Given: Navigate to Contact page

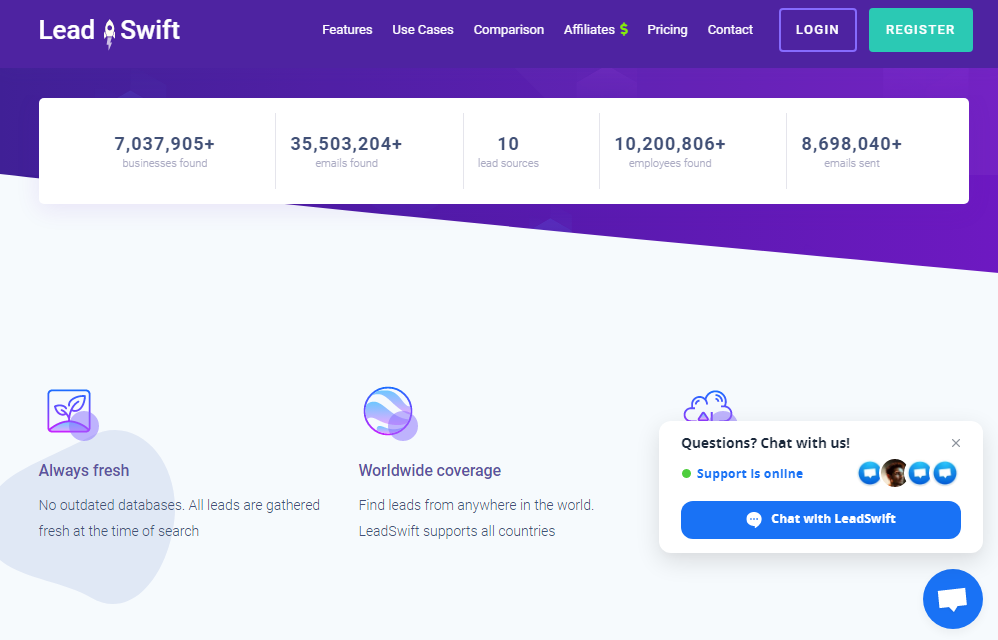Looking at the screenshot, I should point(730,30).
